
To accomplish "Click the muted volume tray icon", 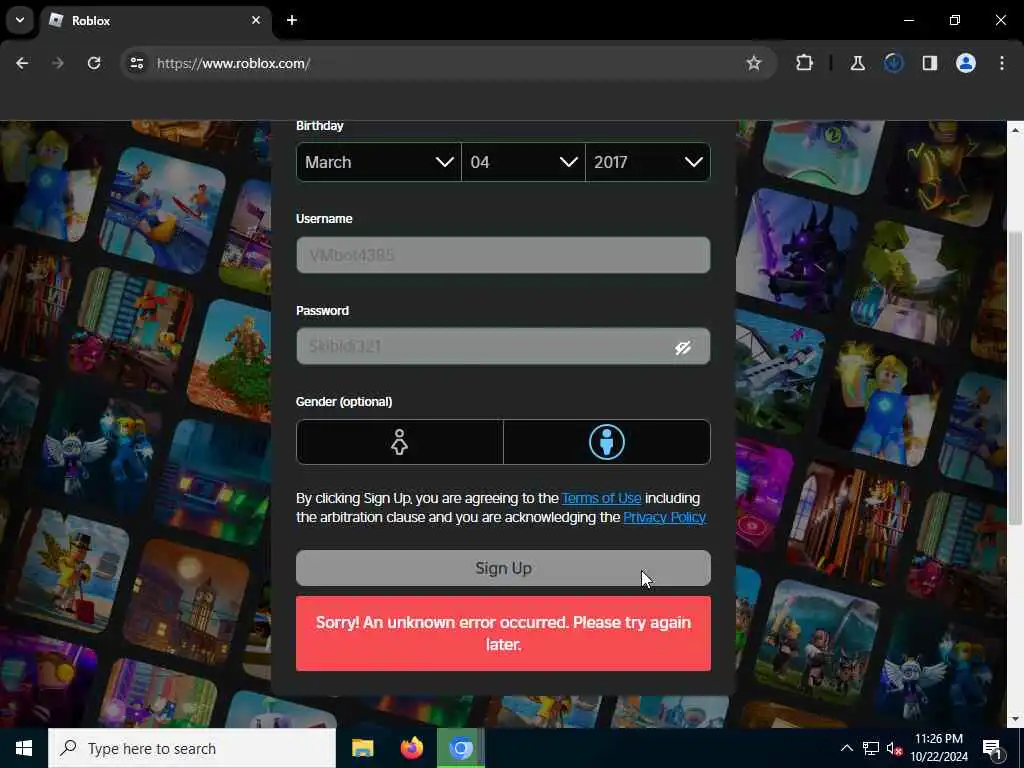I will point(894,749).
